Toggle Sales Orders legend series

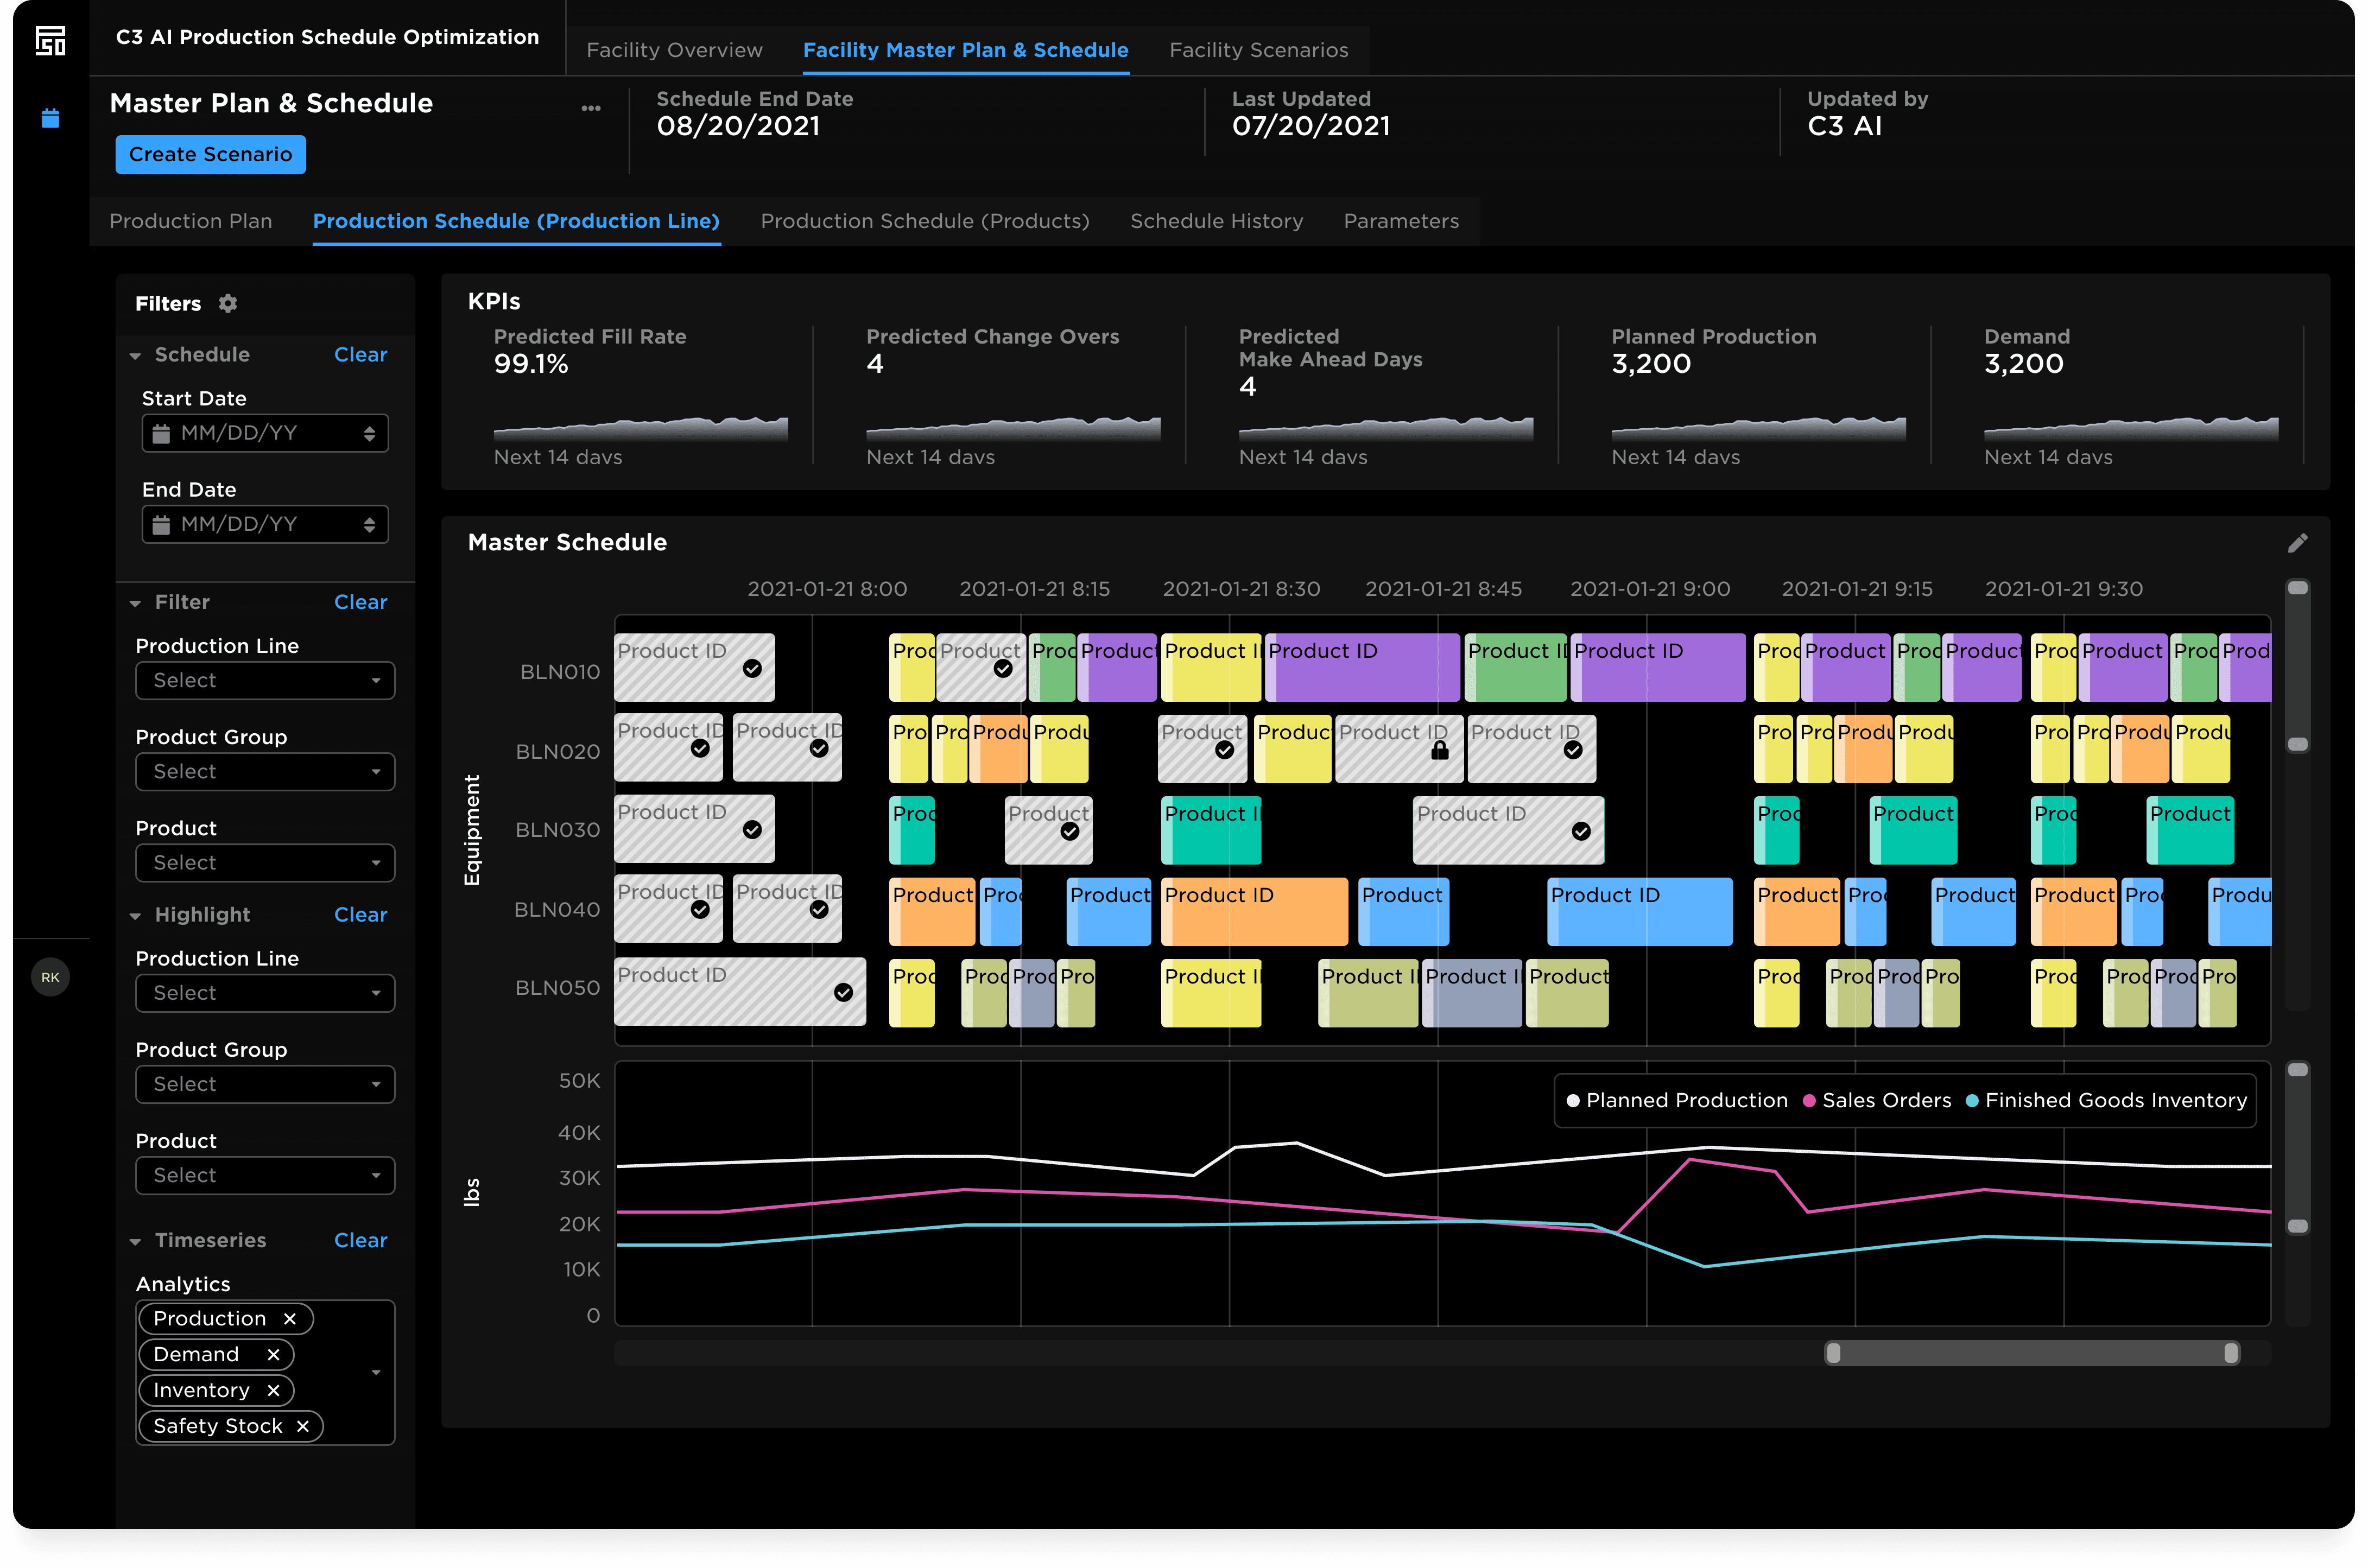[1876, 1100]
